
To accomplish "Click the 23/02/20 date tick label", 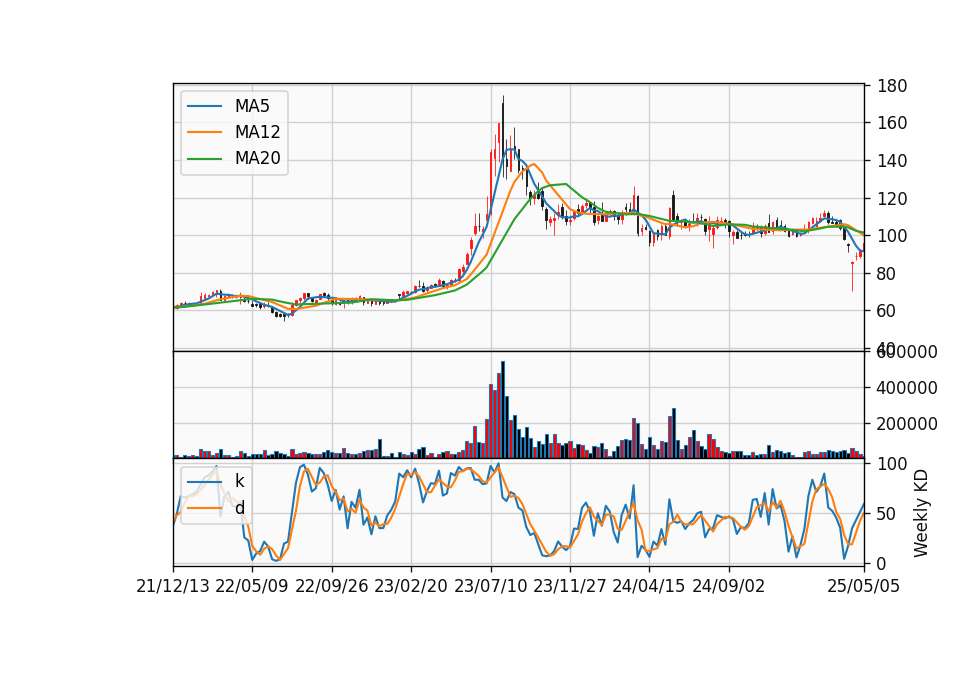I will (x=411, y=586).
